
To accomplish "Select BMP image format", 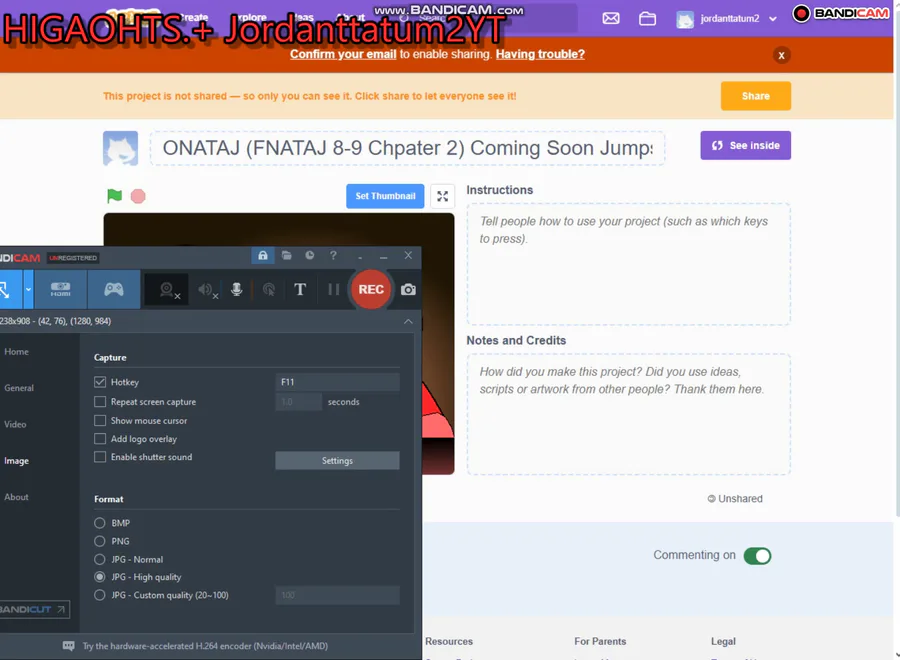I will point(100,523).
